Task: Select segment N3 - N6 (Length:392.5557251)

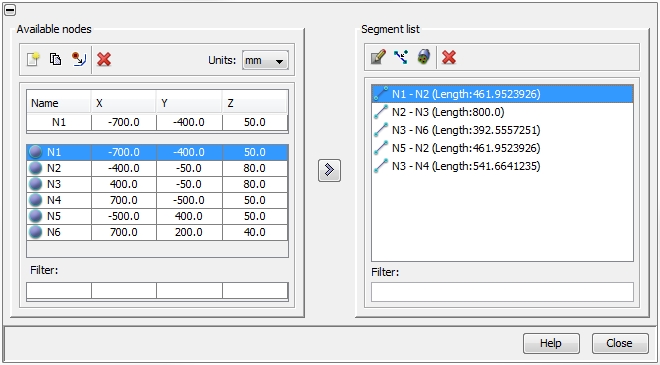Action: (x=502, y=130)
